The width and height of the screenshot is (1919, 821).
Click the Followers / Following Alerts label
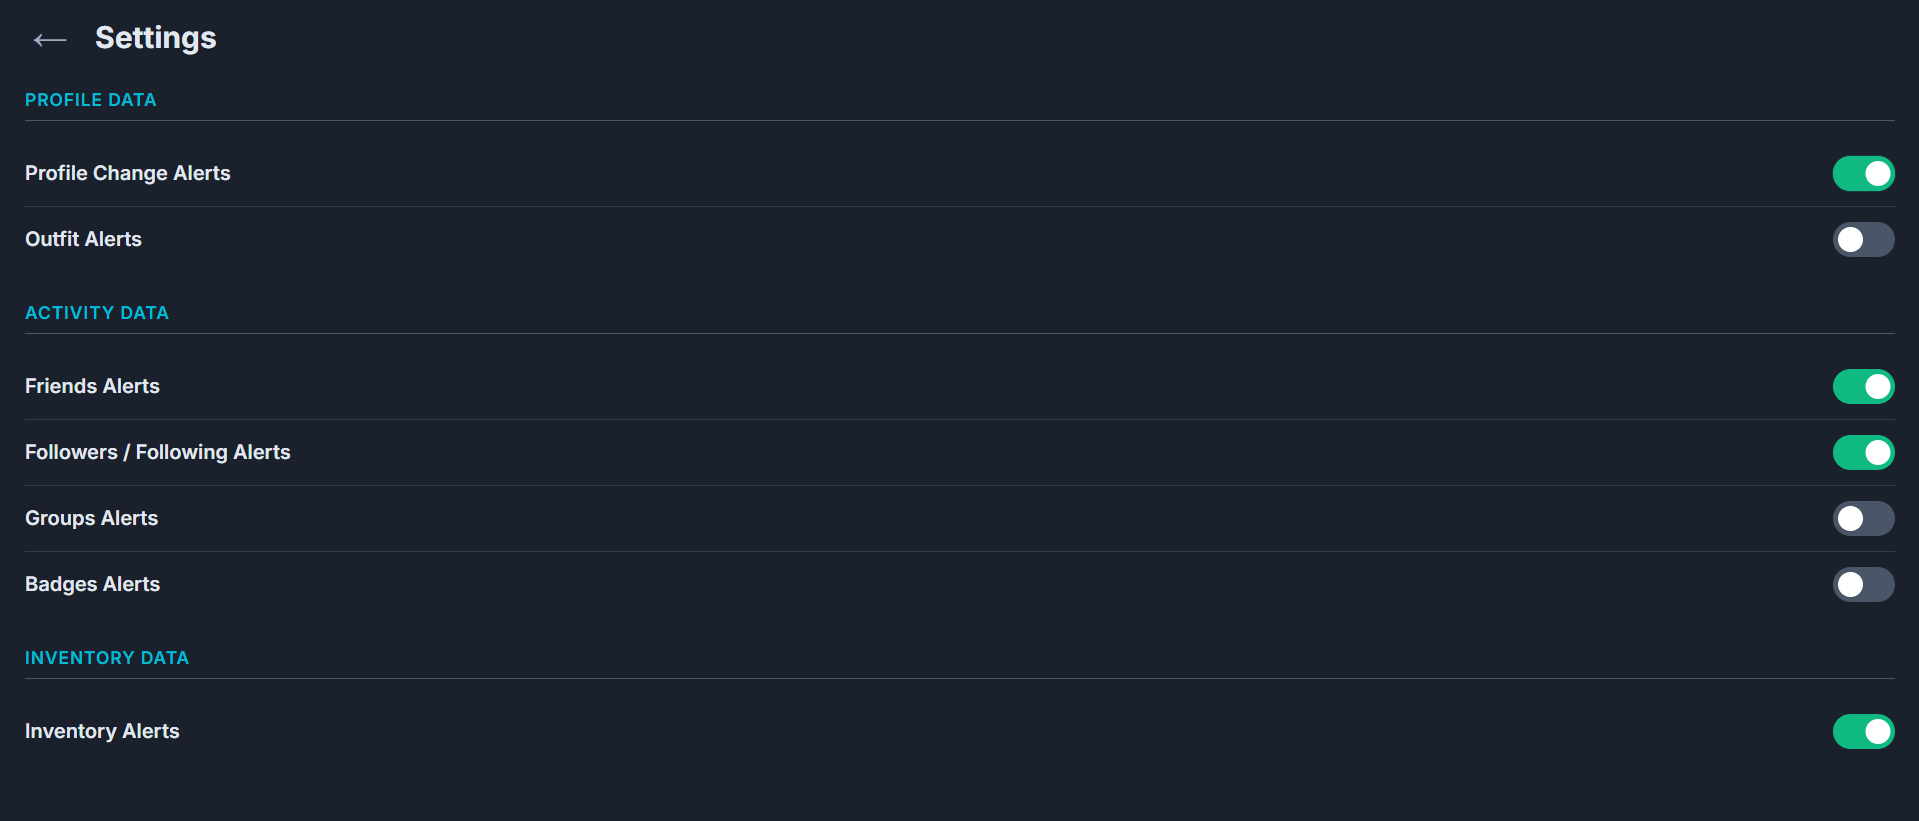pyautogui.click(x=157, y=452)
